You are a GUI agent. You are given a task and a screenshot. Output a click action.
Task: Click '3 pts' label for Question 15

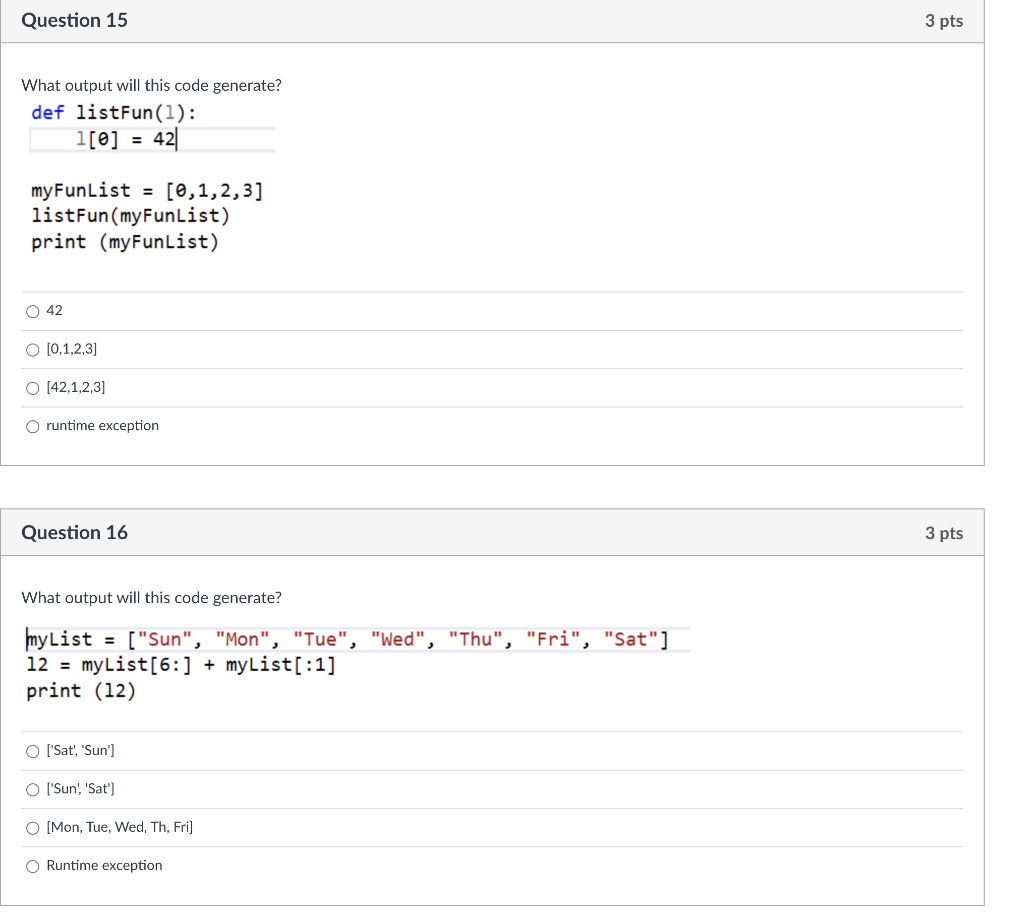943,20
